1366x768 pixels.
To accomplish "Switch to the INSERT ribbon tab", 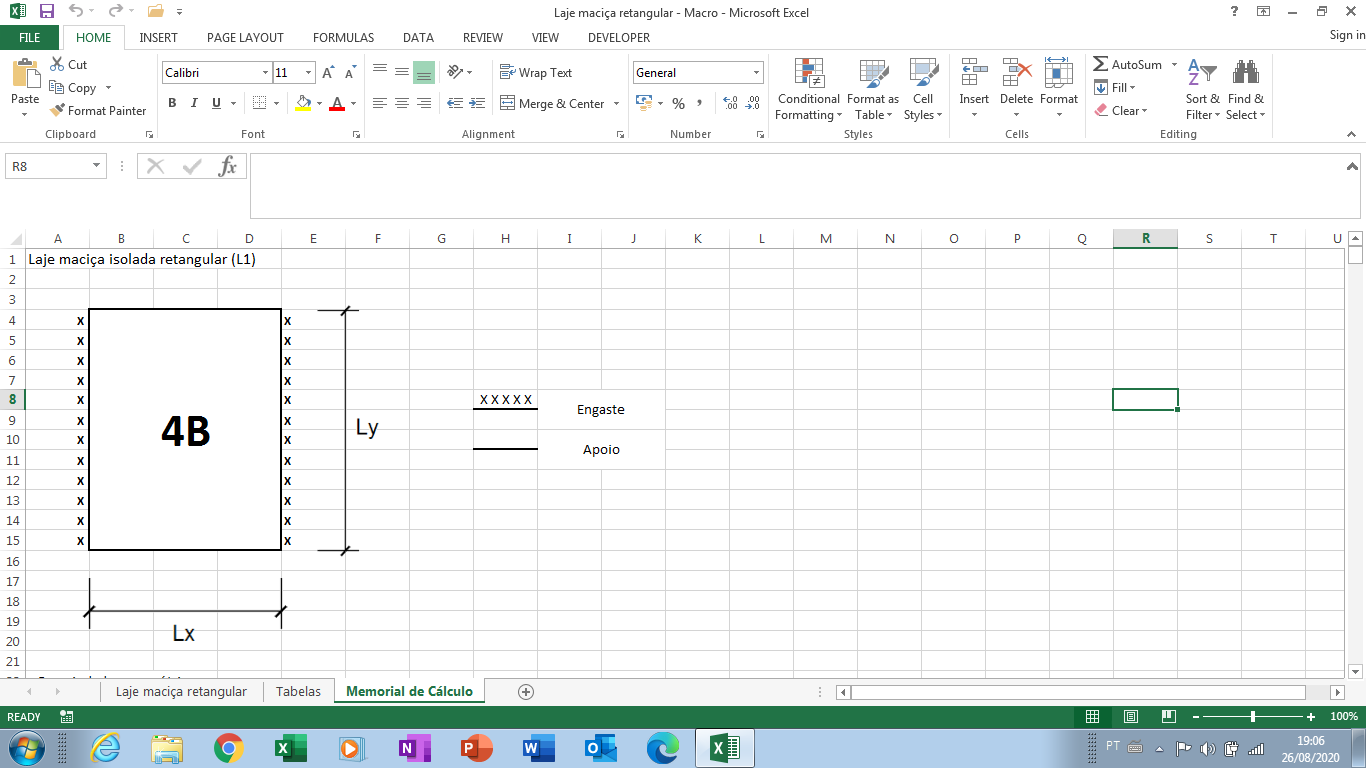I will tap(158, 37).
